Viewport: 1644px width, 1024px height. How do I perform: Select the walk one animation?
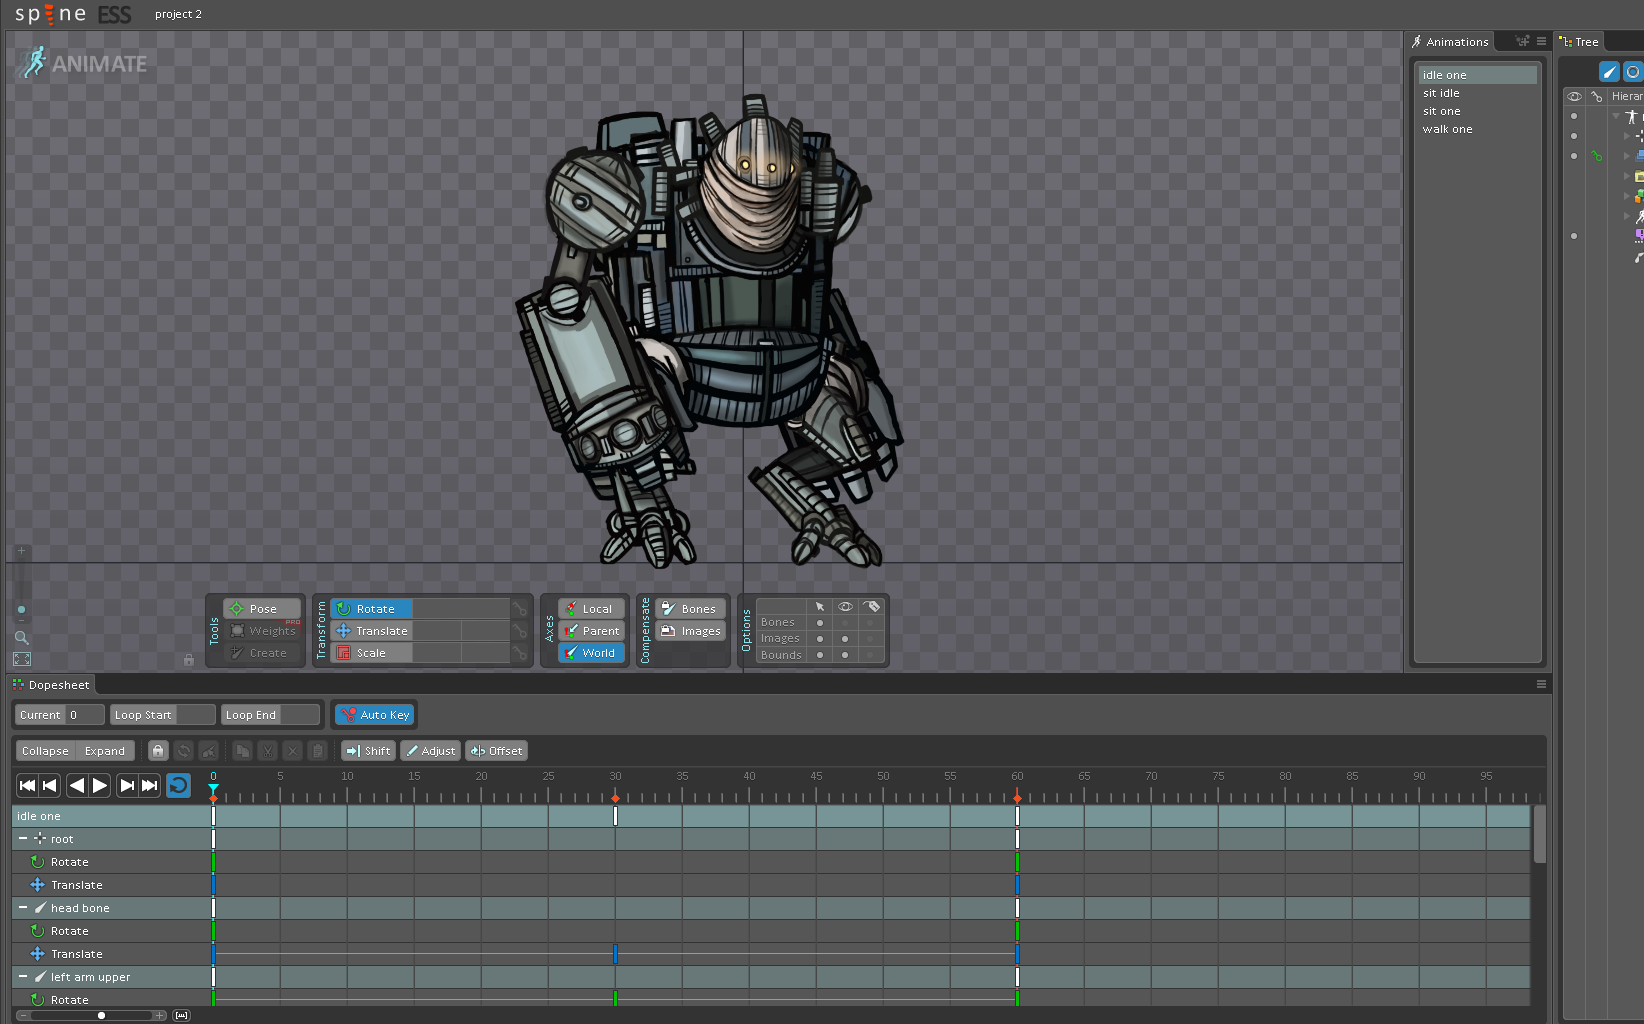pyautogui.click(x=1447, y=129)
